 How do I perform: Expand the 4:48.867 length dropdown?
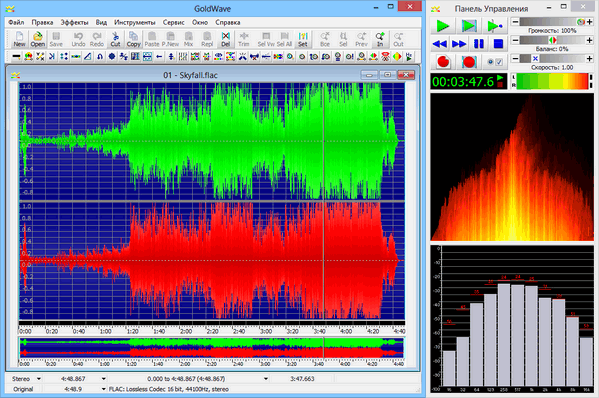click(104, 379)
